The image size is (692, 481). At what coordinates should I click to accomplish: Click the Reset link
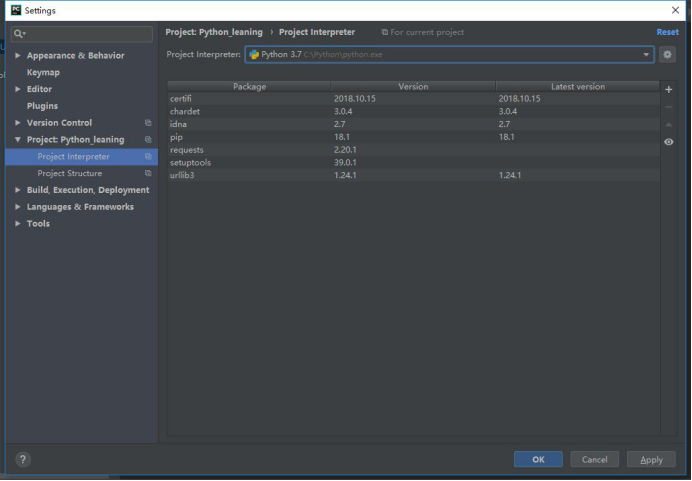[x=667, y=32]
